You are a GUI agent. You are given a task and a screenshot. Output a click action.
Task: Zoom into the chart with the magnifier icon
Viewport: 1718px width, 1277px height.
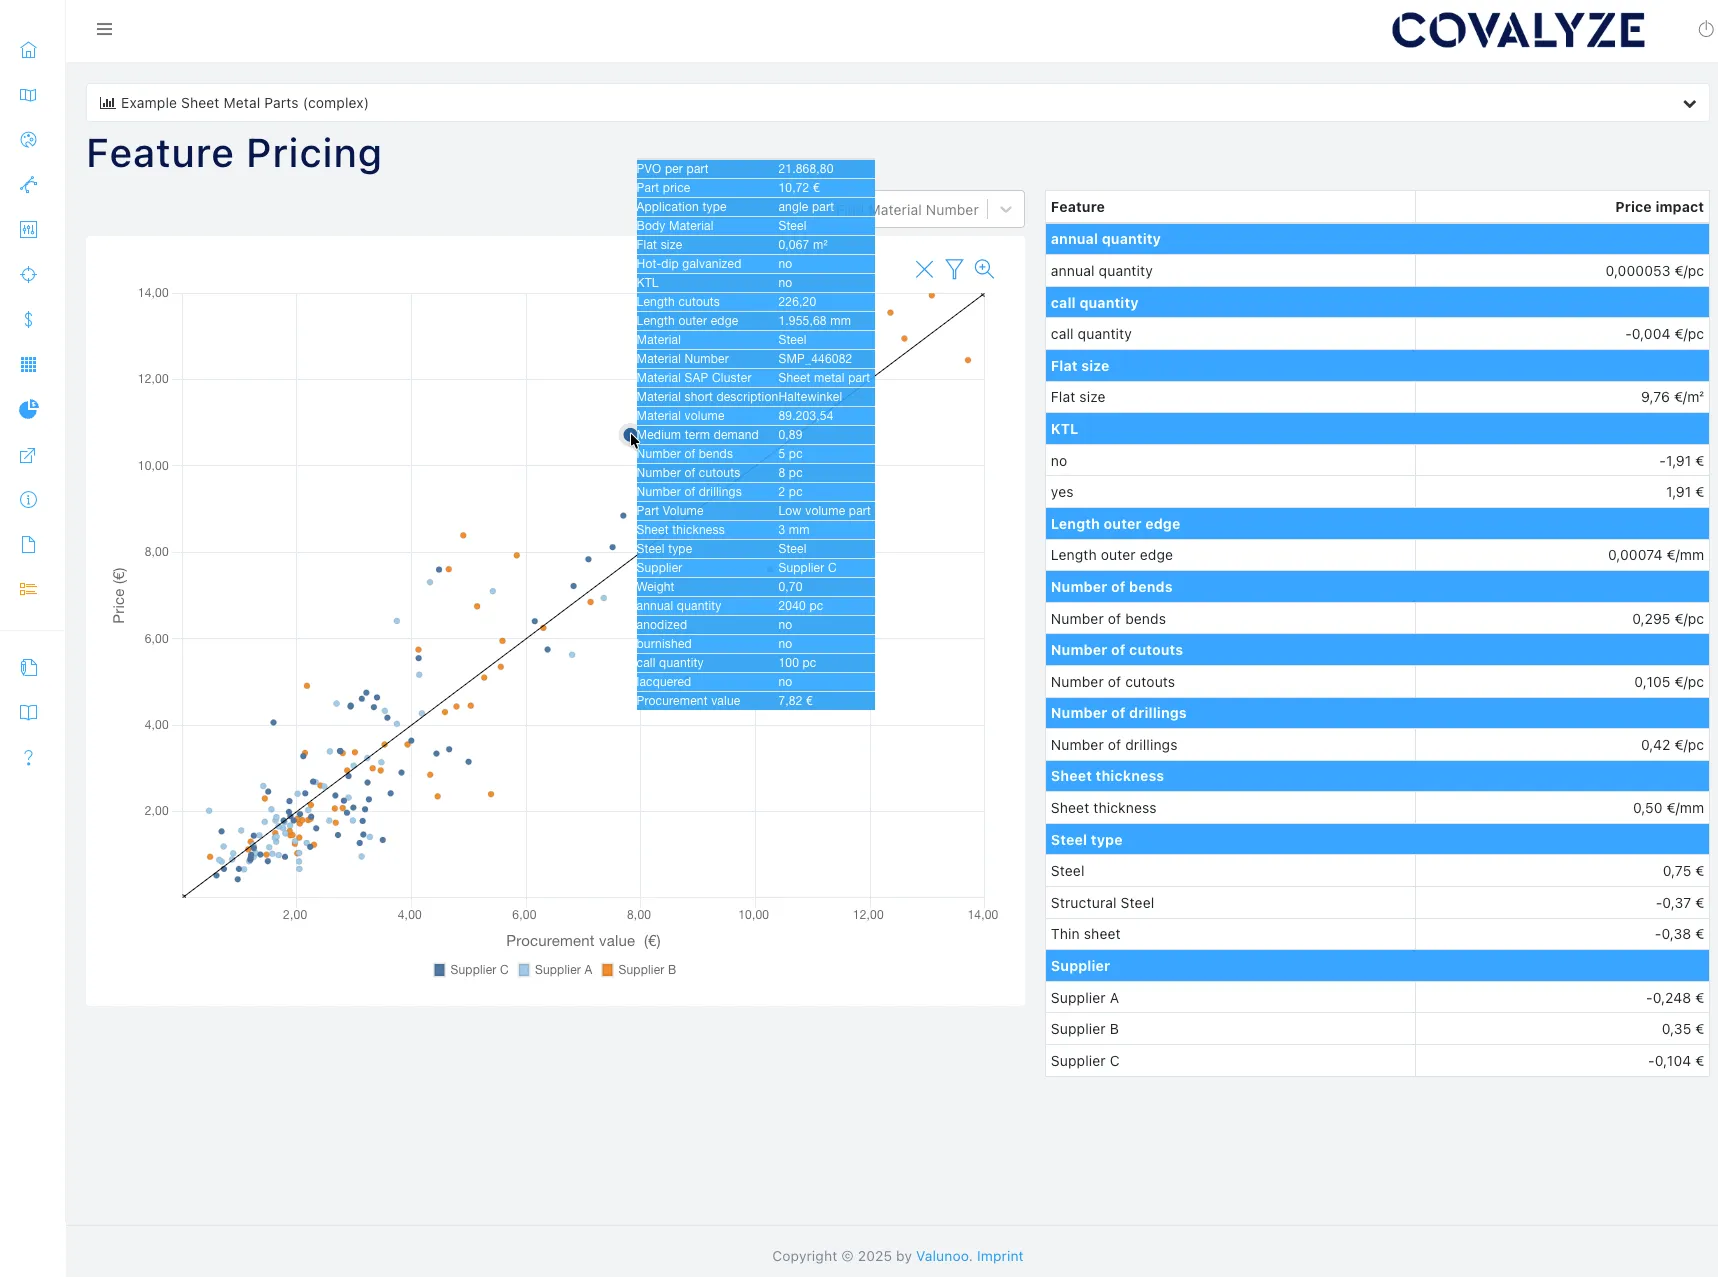pos(984,269)
